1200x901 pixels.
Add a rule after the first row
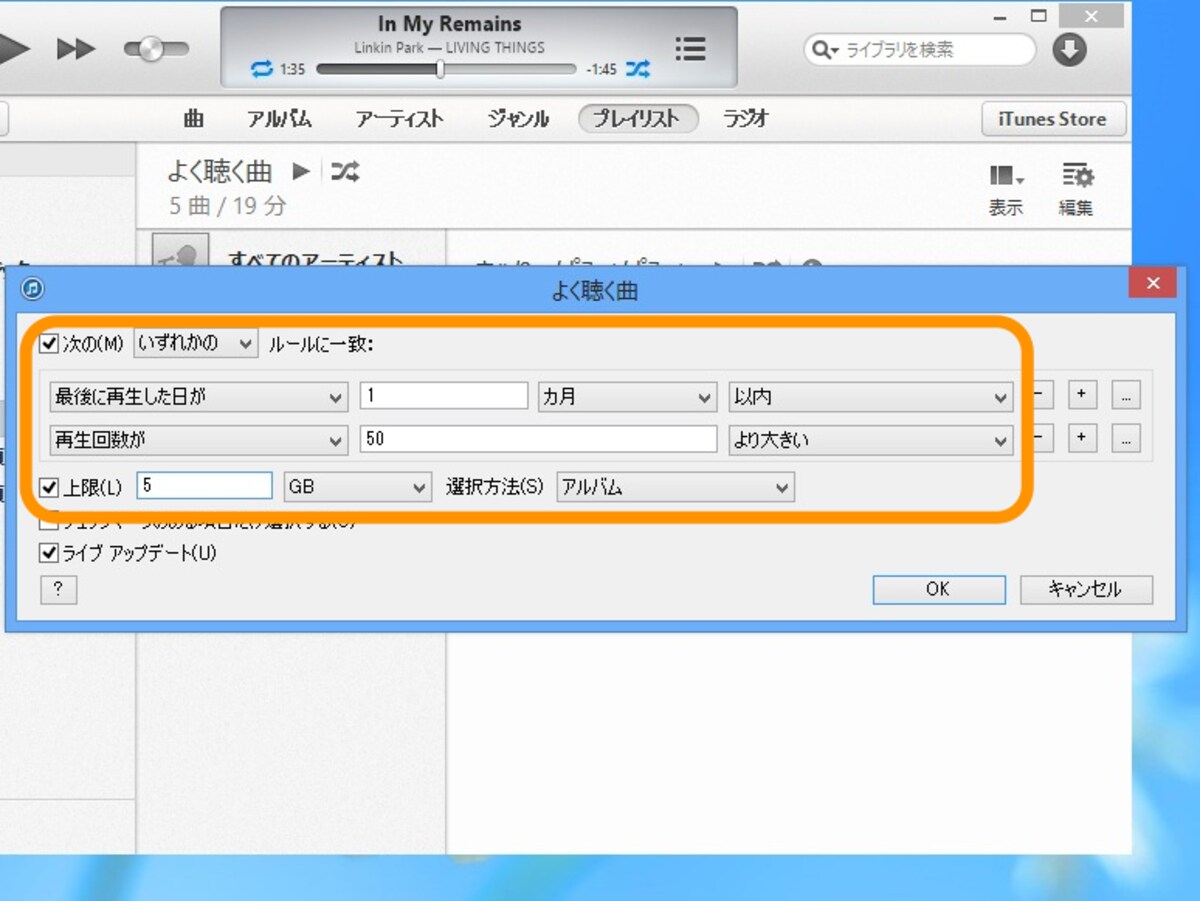1081,396
